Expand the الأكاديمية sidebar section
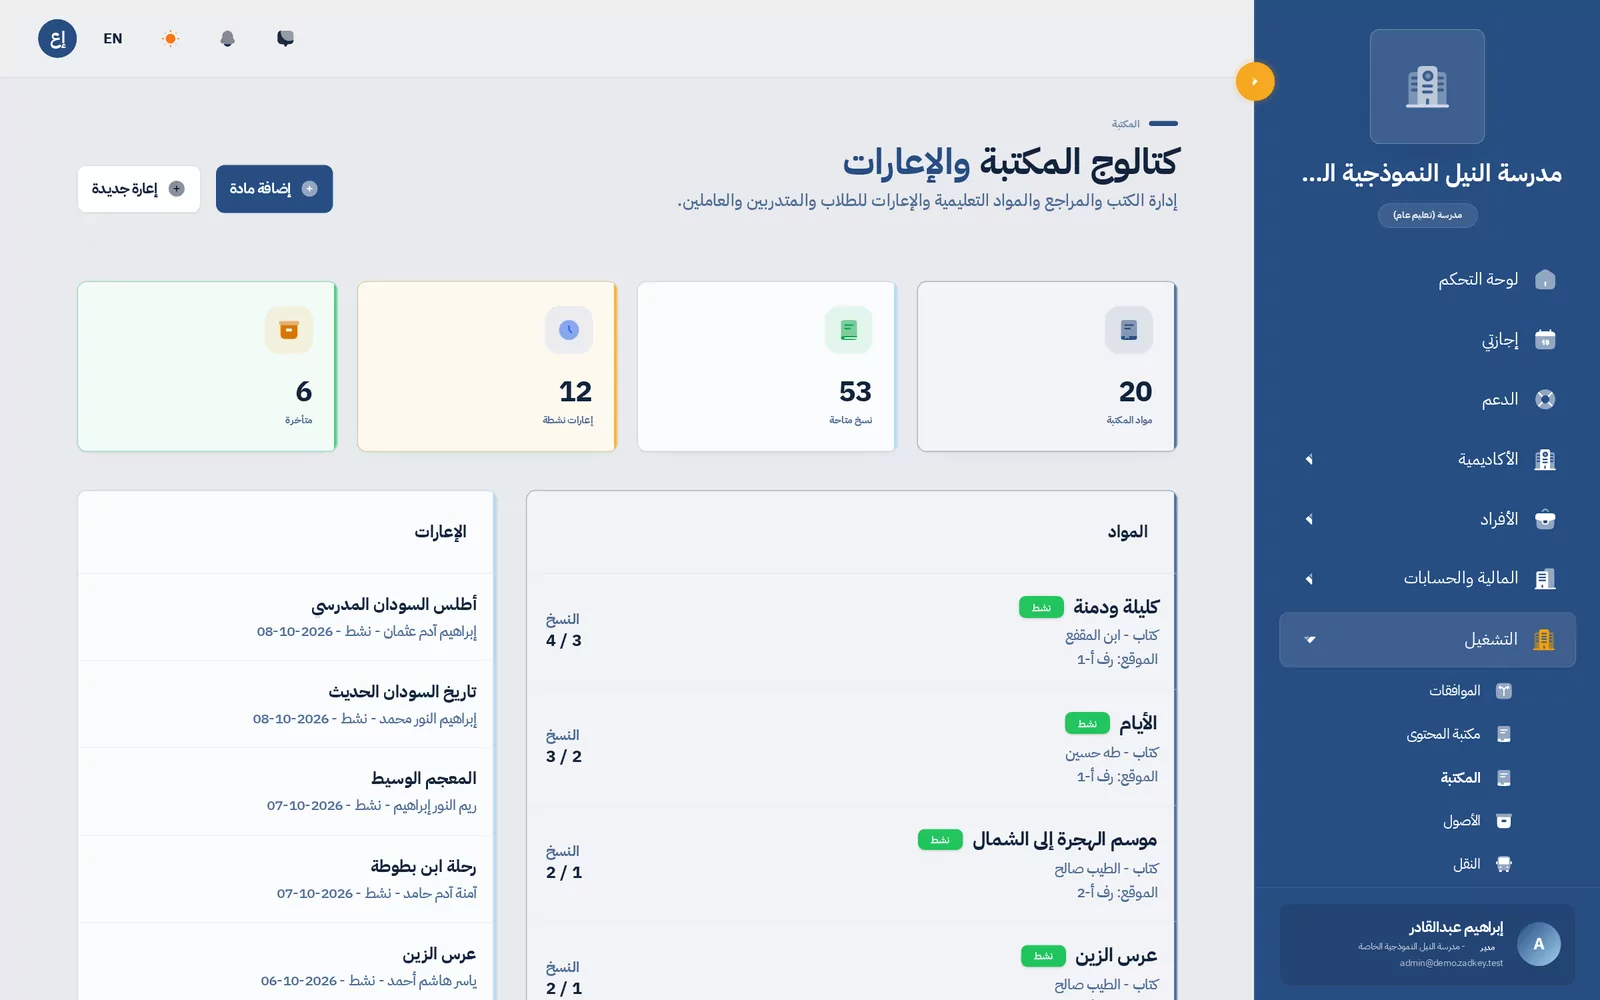This screenshot has height=1000, width=1600. 1427,459
